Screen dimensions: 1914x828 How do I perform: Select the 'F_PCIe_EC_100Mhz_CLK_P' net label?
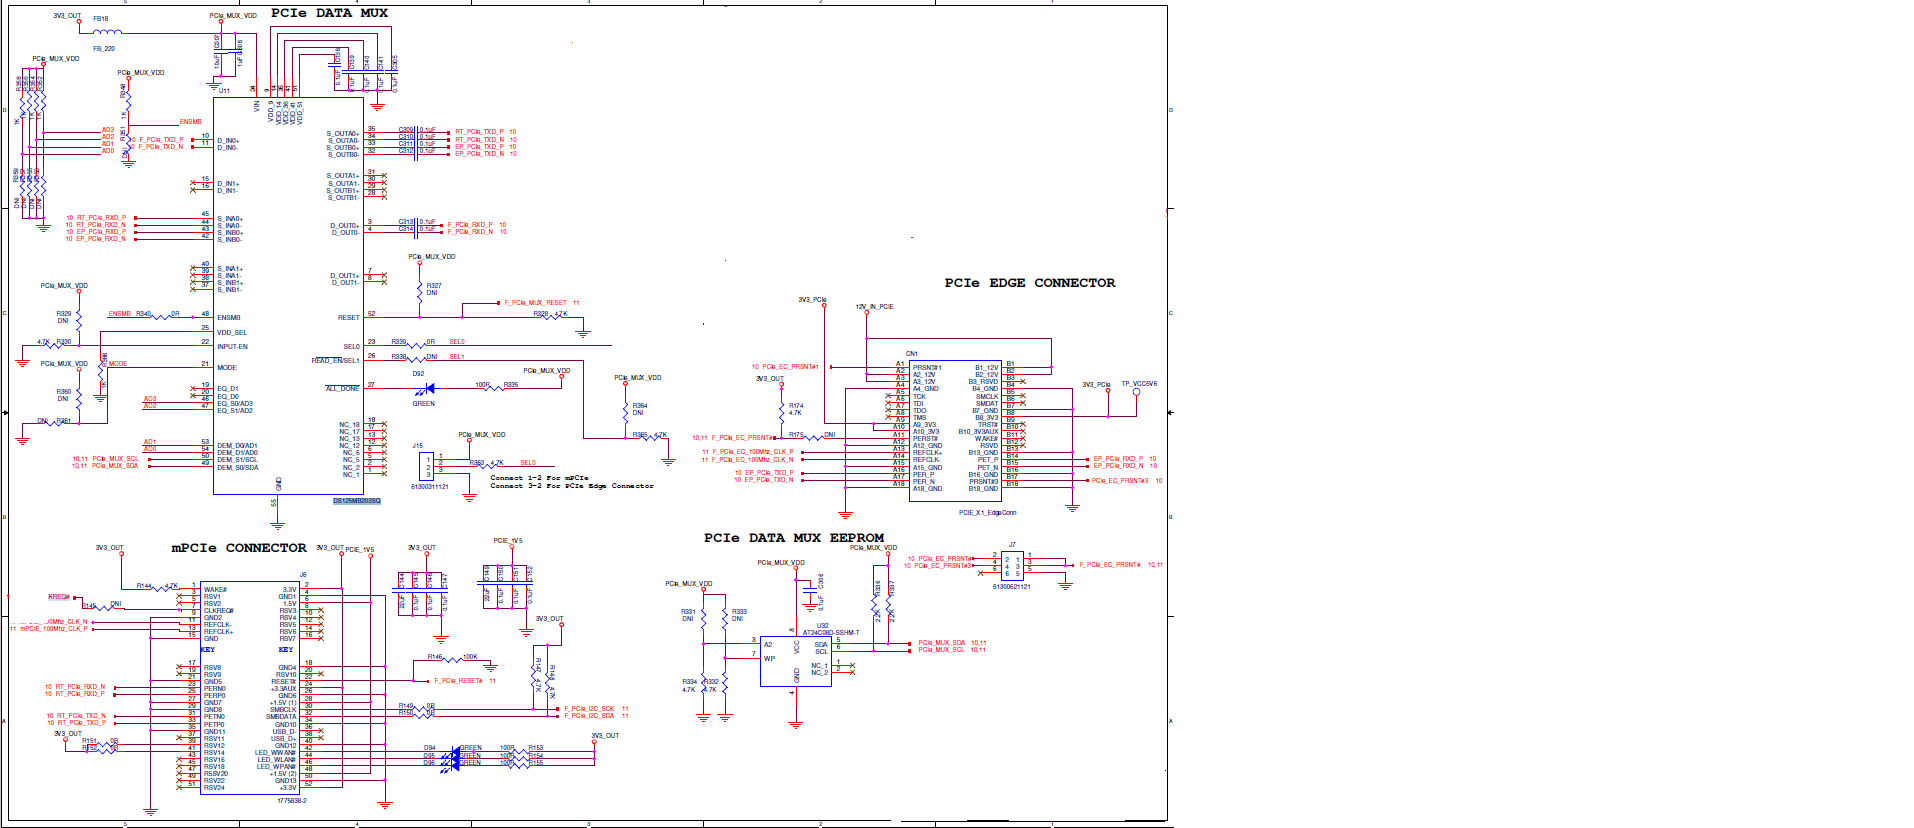coord(753,452)
